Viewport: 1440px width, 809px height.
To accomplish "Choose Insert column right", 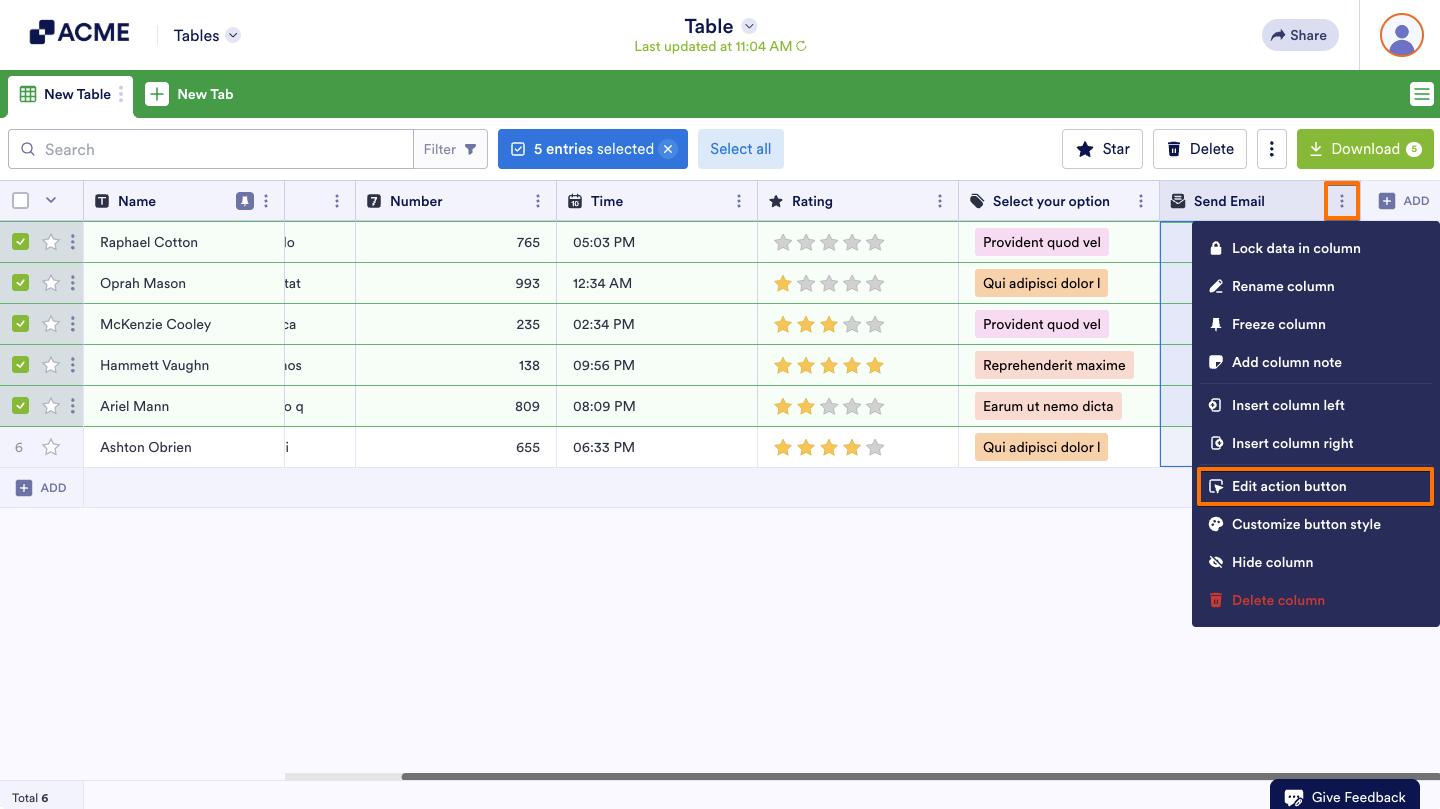I will tap(1315, 443).
